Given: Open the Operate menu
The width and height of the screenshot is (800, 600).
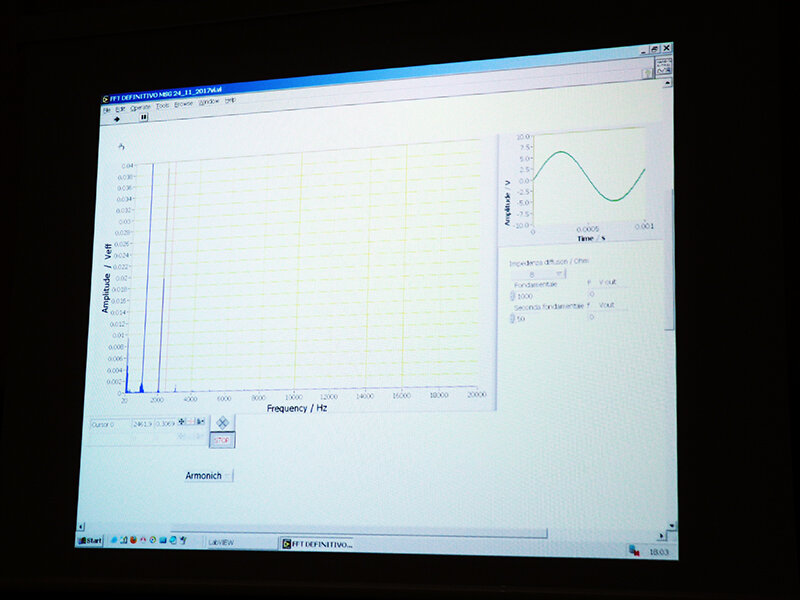Looking at the screenshot, I should pos(140,106).
